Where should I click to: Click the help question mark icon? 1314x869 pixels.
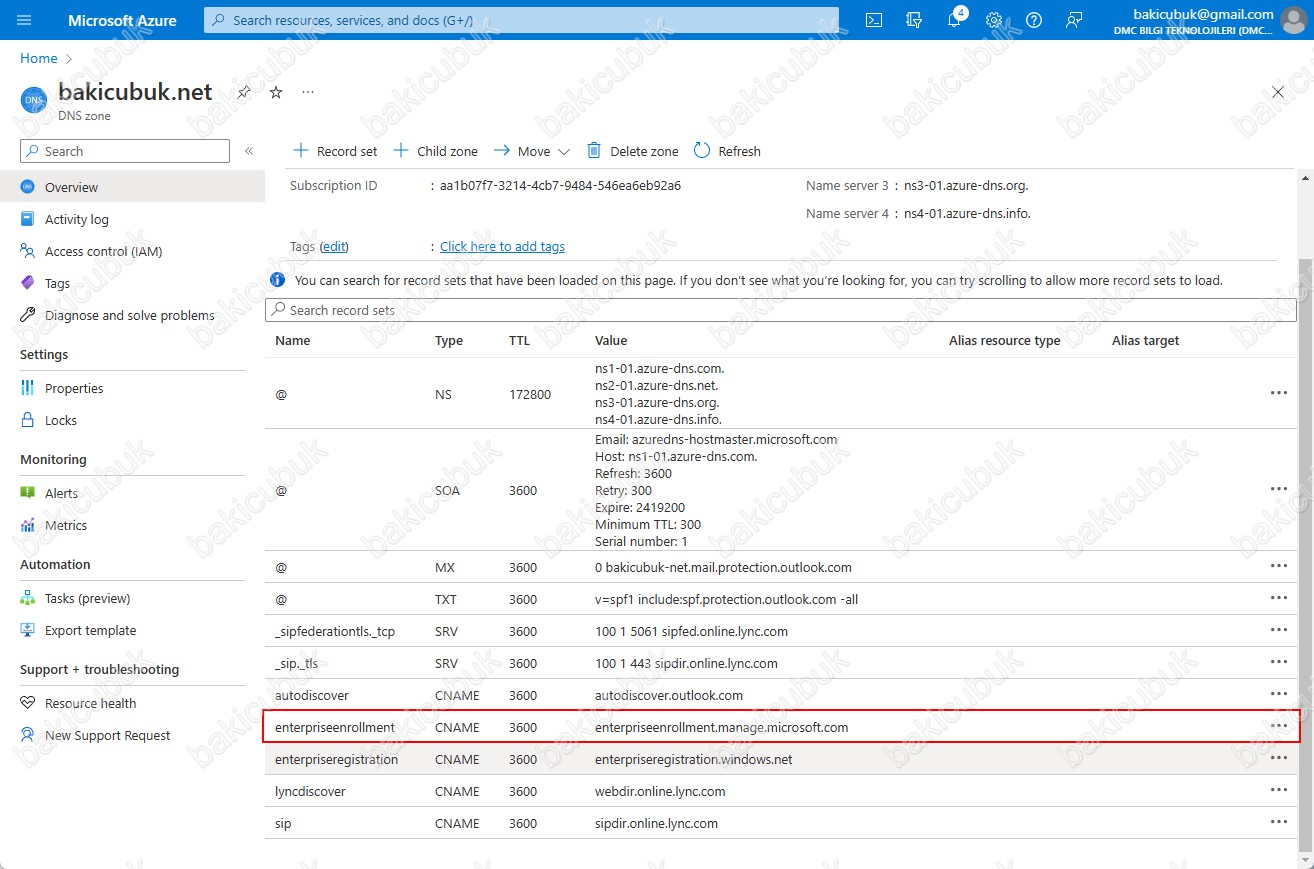click(x=1034, y=20)
